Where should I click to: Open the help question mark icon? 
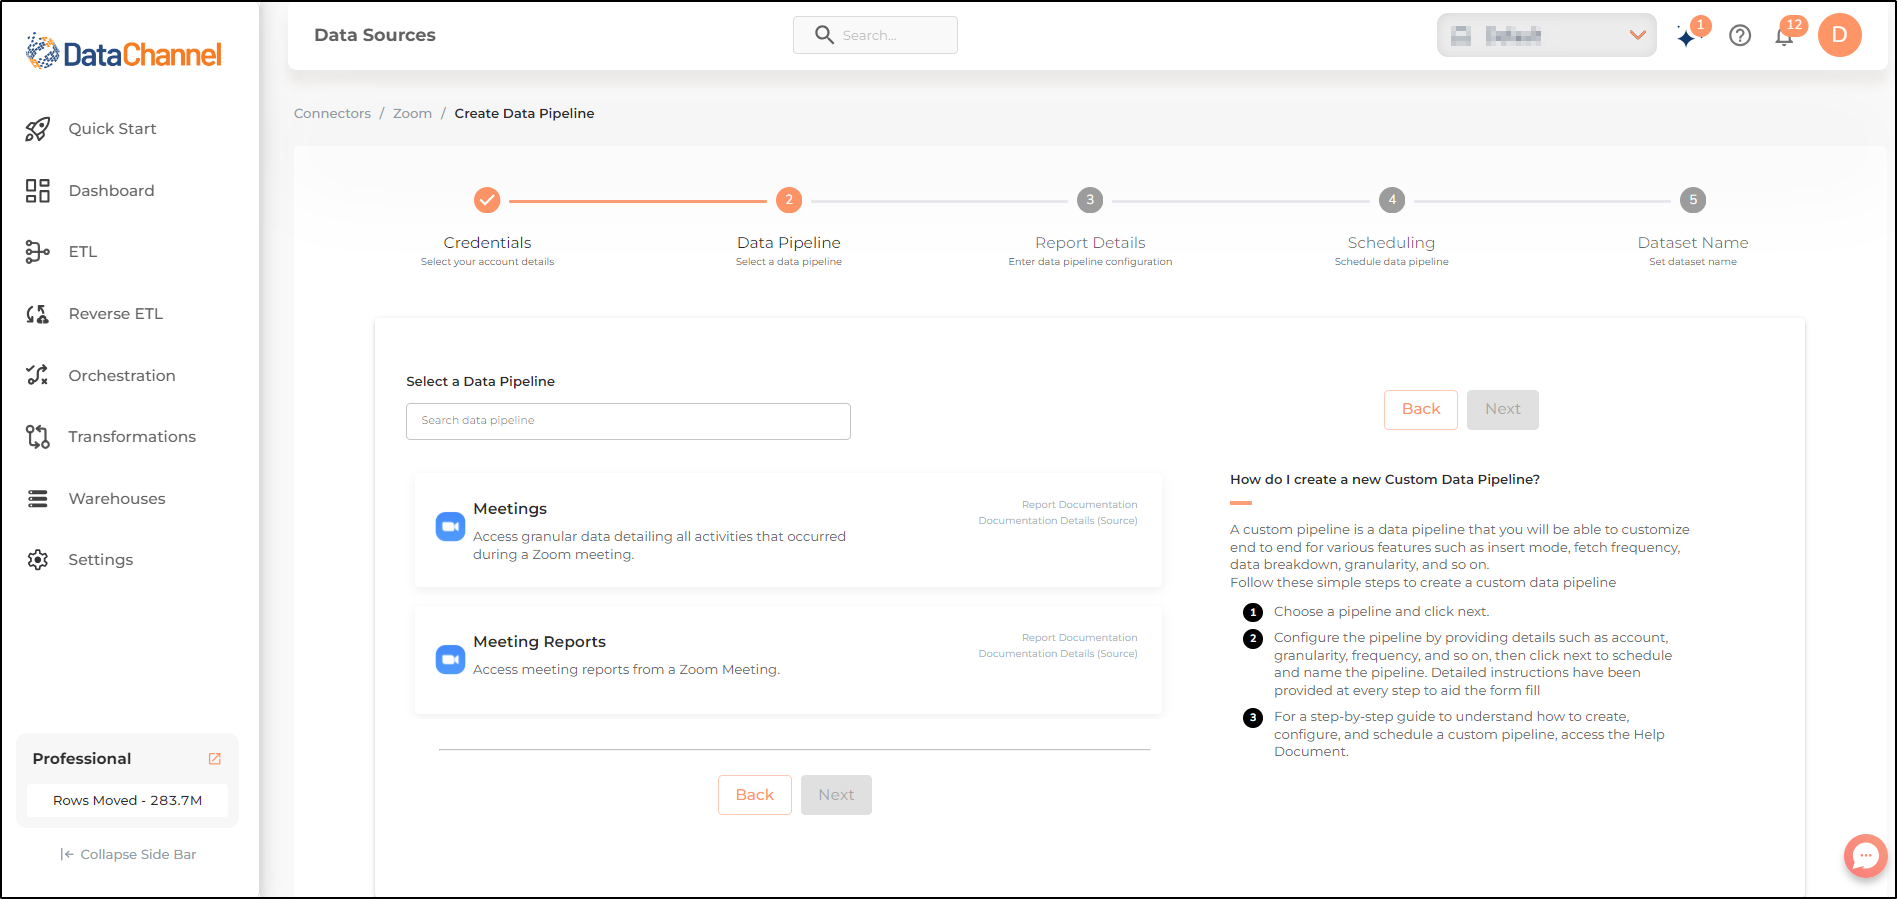[1740, 36]
